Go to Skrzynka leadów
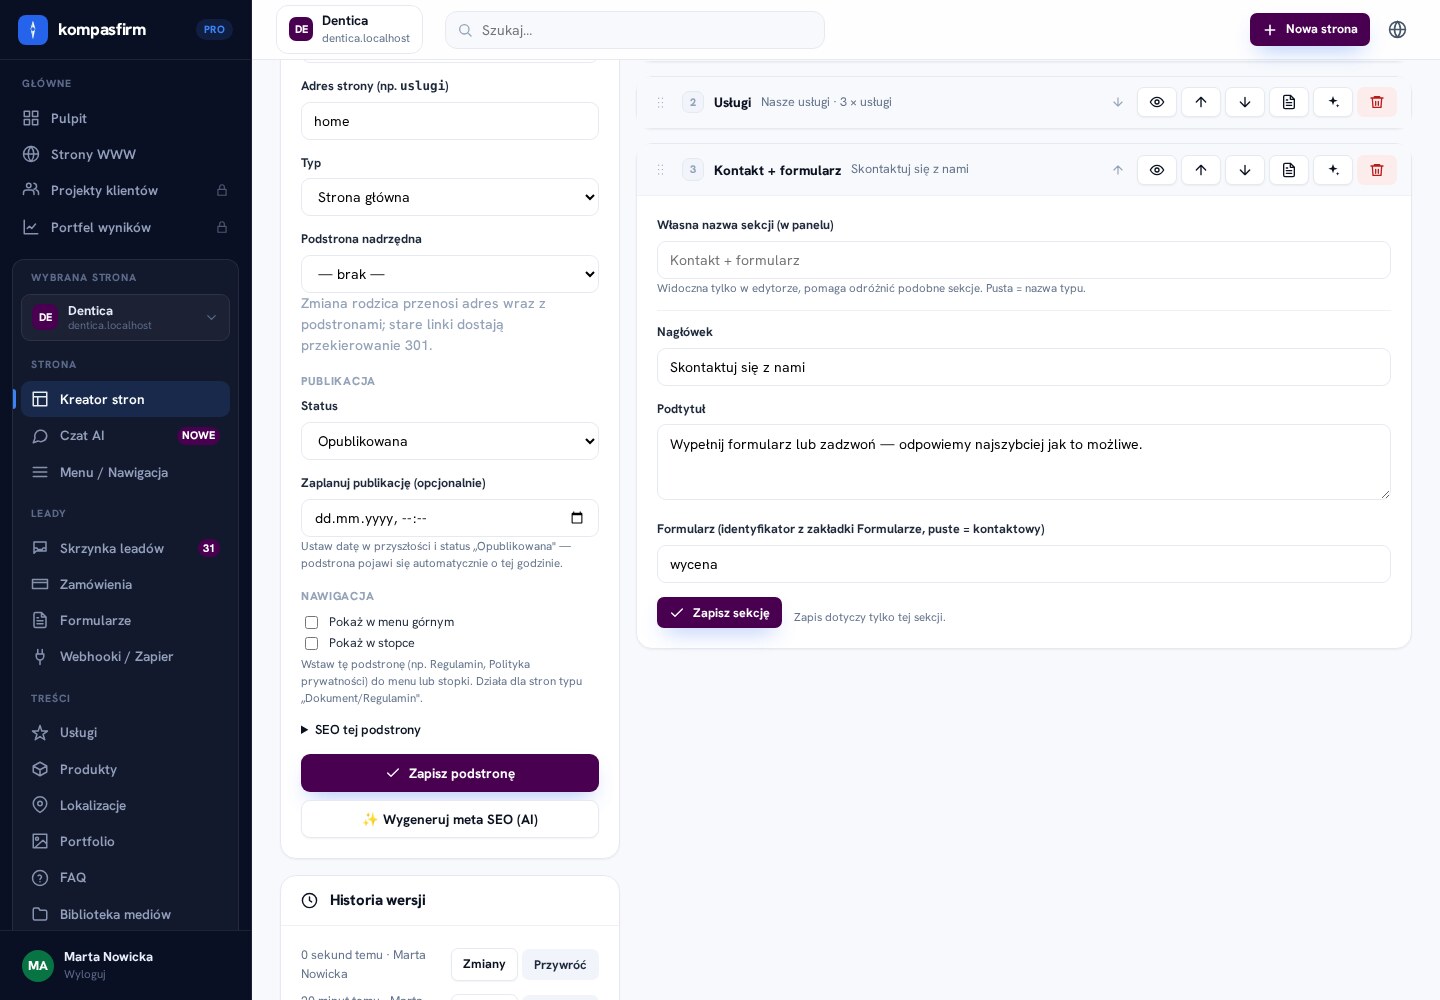 click(125, 548)
